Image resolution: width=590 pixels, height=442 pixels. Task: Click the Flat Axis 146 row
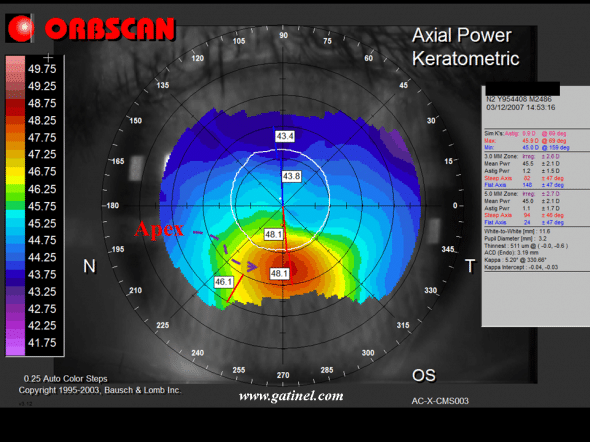tap(524, 185)
